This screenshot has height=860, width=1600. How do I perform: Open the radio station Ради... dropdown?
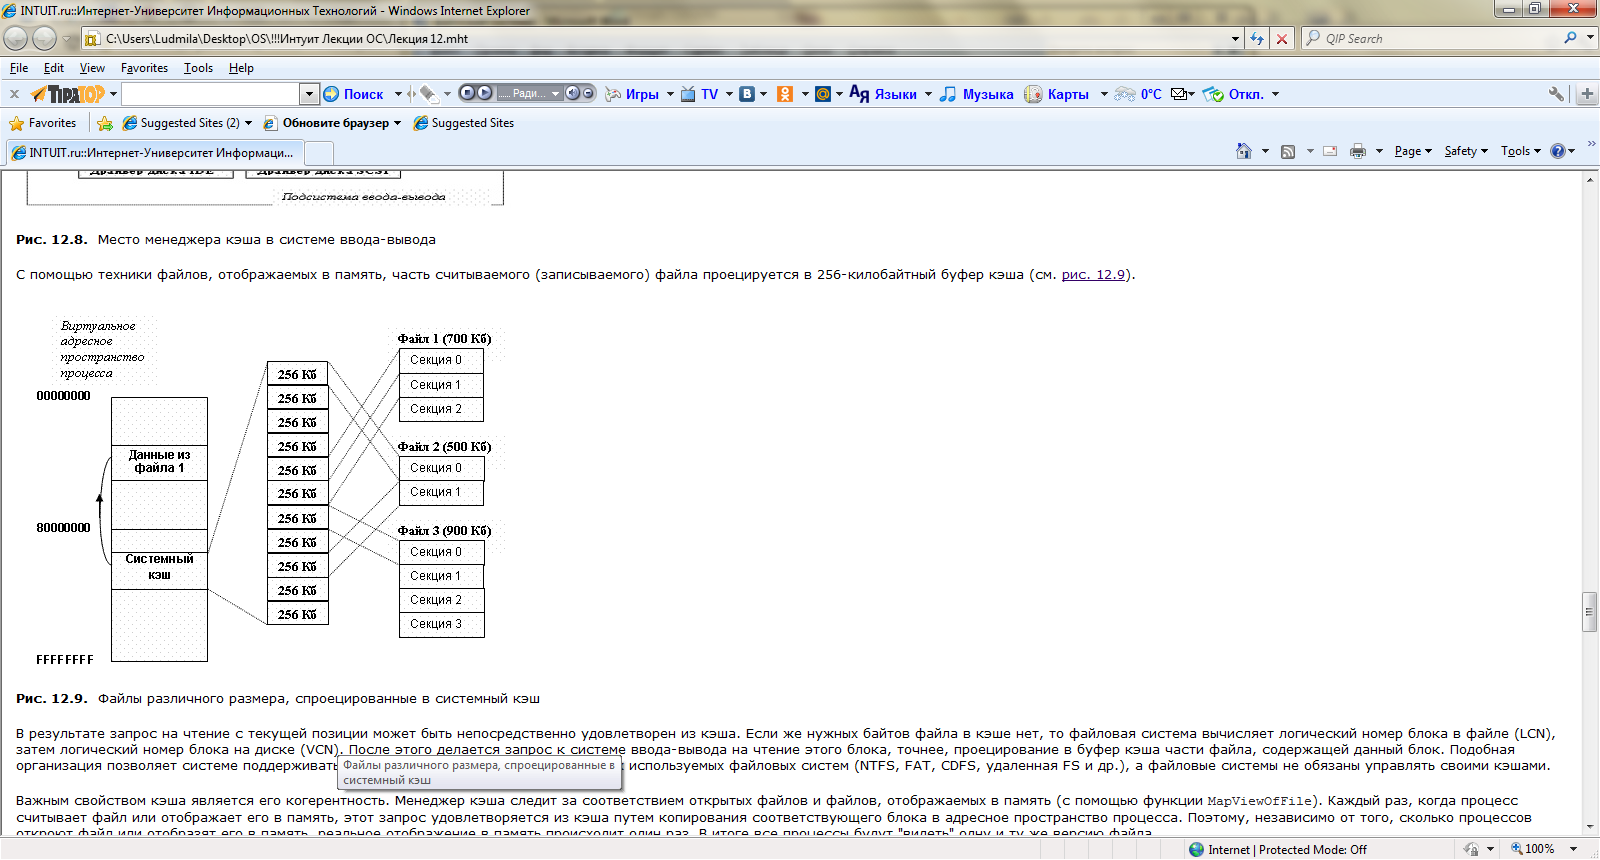click(x=529, y=93)
